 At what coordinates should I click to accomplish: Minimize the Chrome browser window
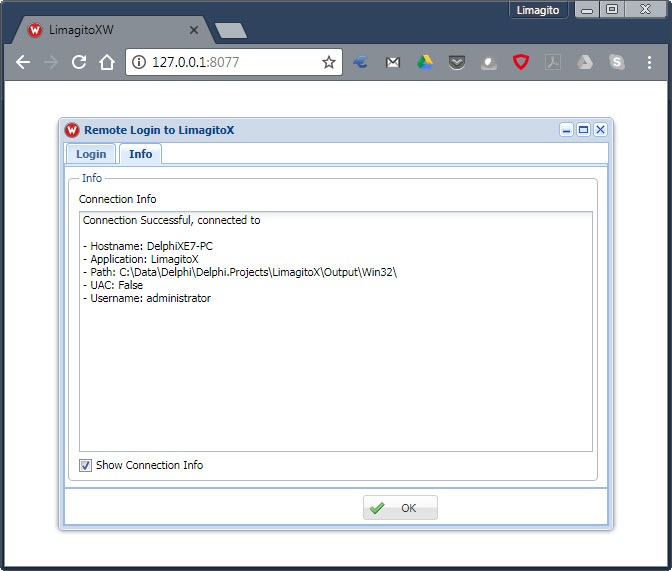587,9
